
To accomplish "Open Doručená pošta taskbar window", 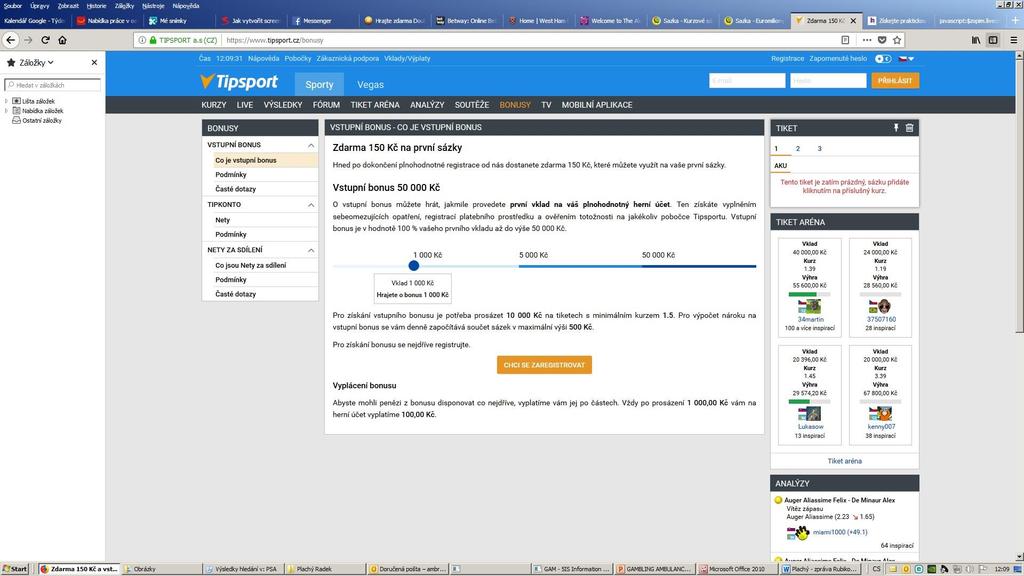I will [x=408, y=569].
